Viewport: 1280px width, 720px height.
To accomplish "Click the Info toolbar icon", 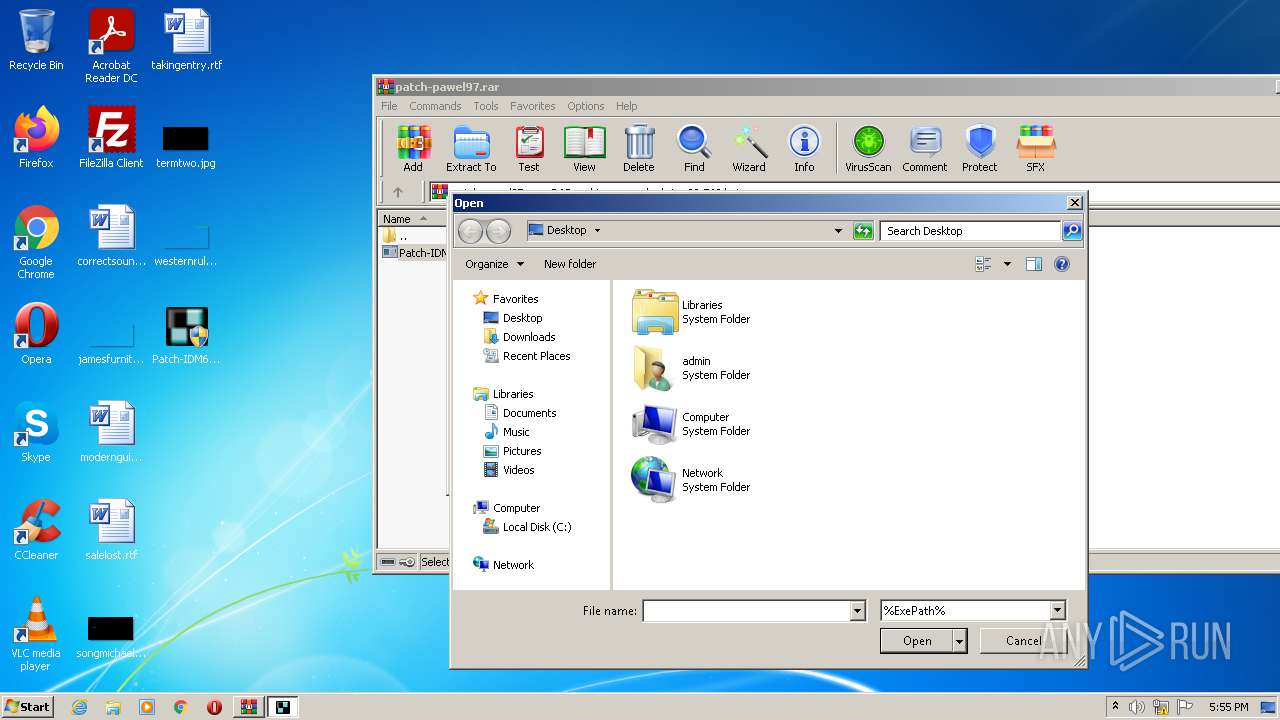I will pos(804,149).
